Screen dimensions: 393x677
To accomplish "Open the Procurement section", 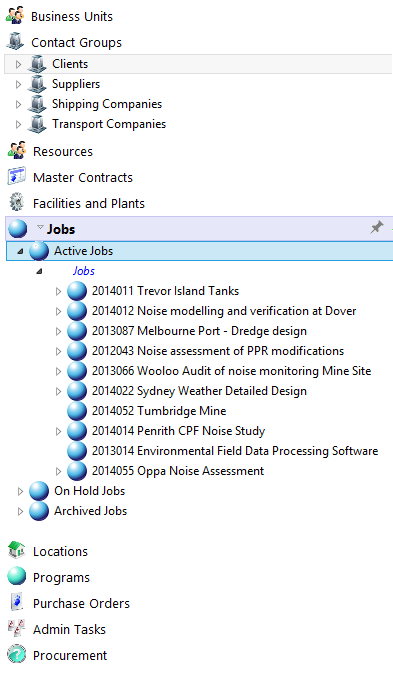I will tap(70, 655).
